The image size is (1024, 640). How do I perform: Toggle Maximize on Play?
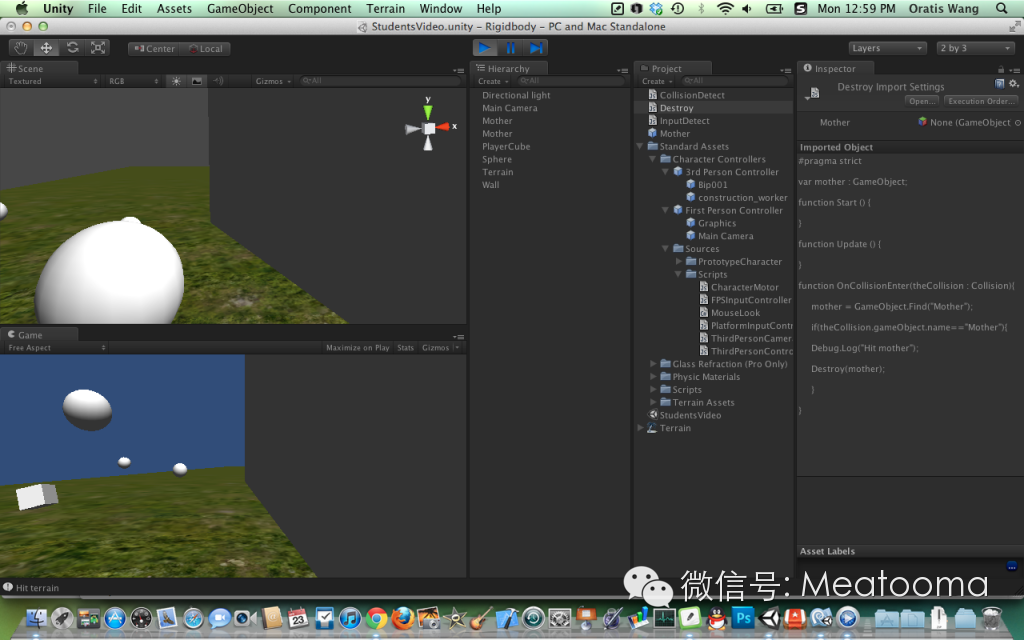[357, 347]
